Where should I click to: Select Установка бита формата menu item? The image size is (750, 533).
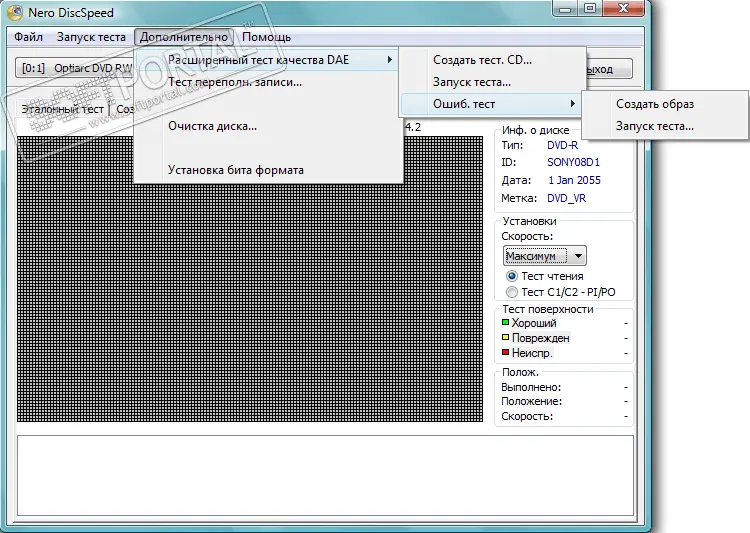[x=235, y=170]
